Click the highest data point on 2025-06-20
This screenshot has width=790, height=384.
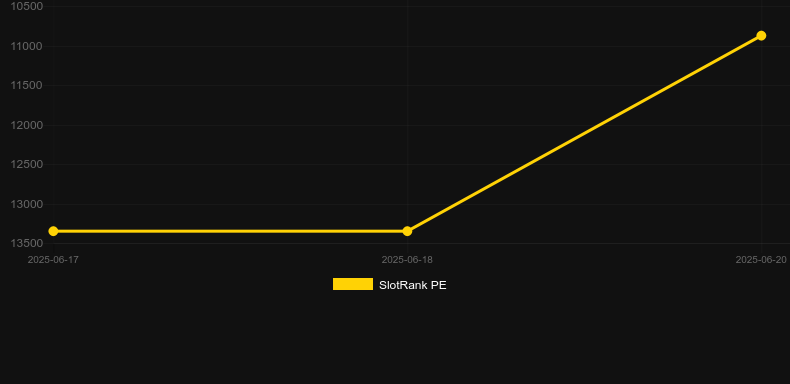761,36
